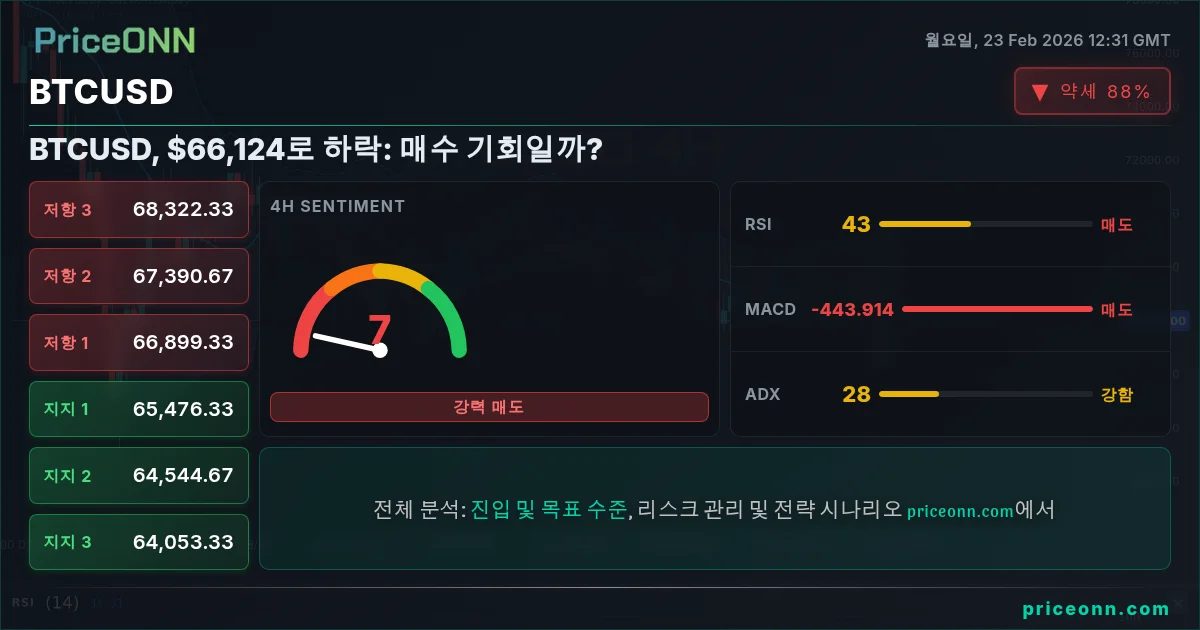Select the 지지 3 level 64,053.33
The image size is (1200, 630).
pyautogui.click(x=139, y=542)
